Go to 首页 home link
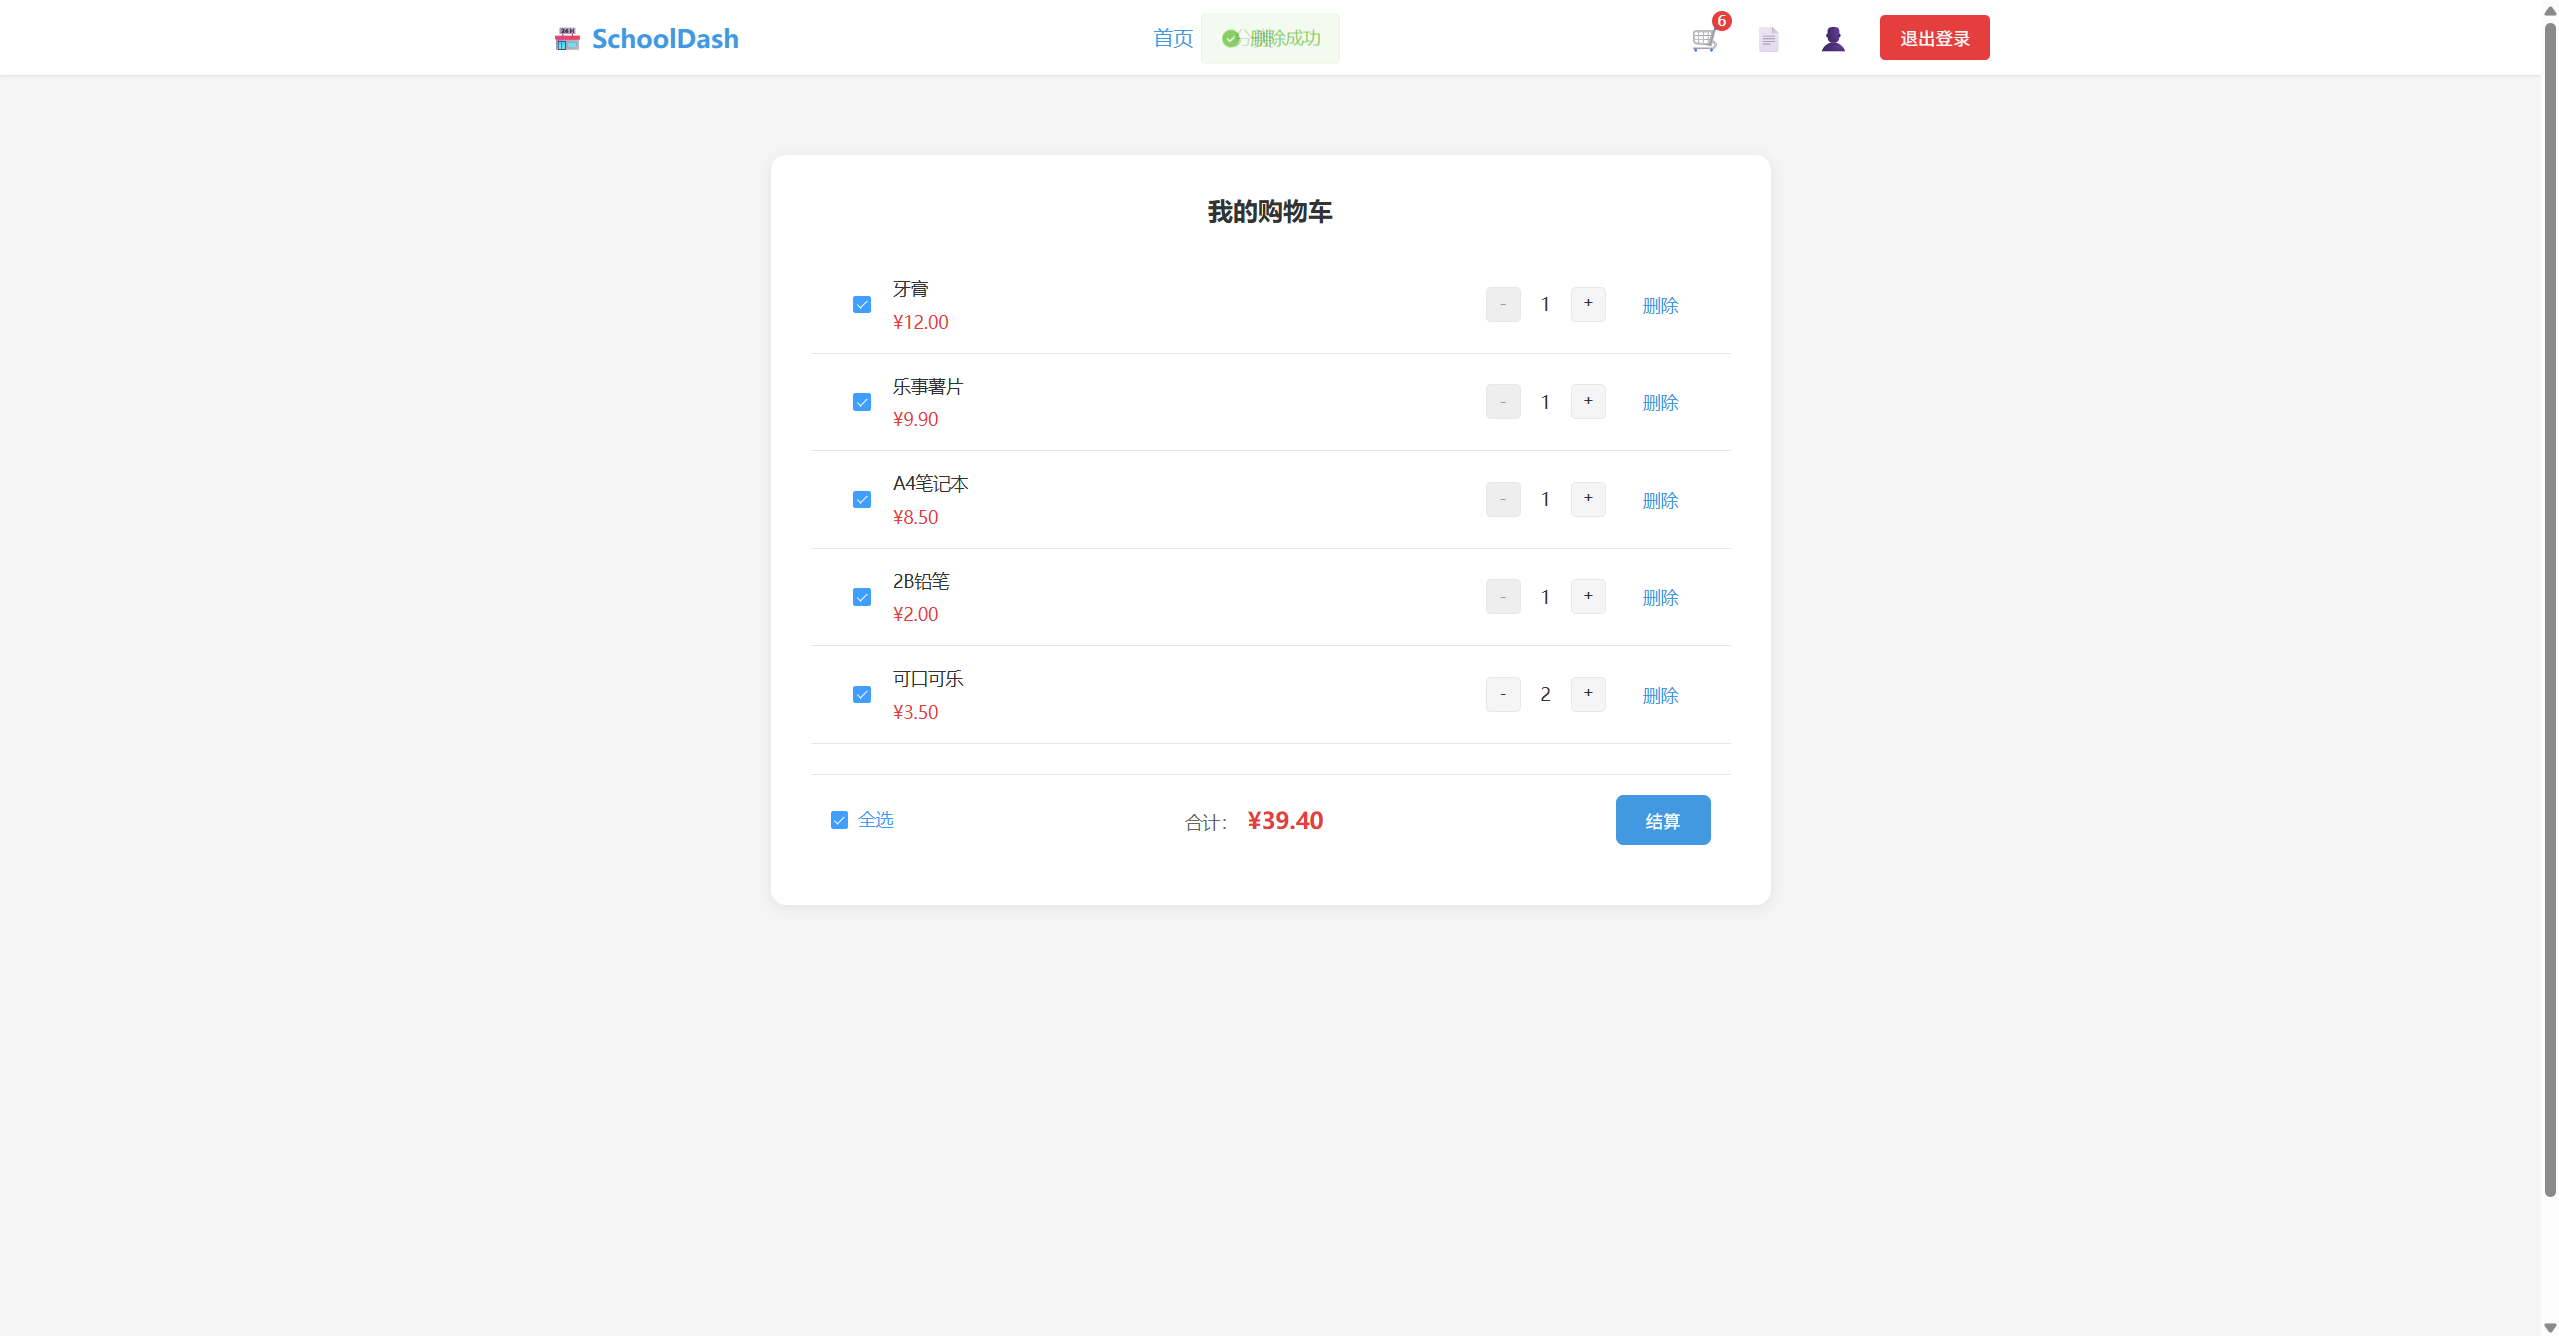 (x=1172, y=39)
